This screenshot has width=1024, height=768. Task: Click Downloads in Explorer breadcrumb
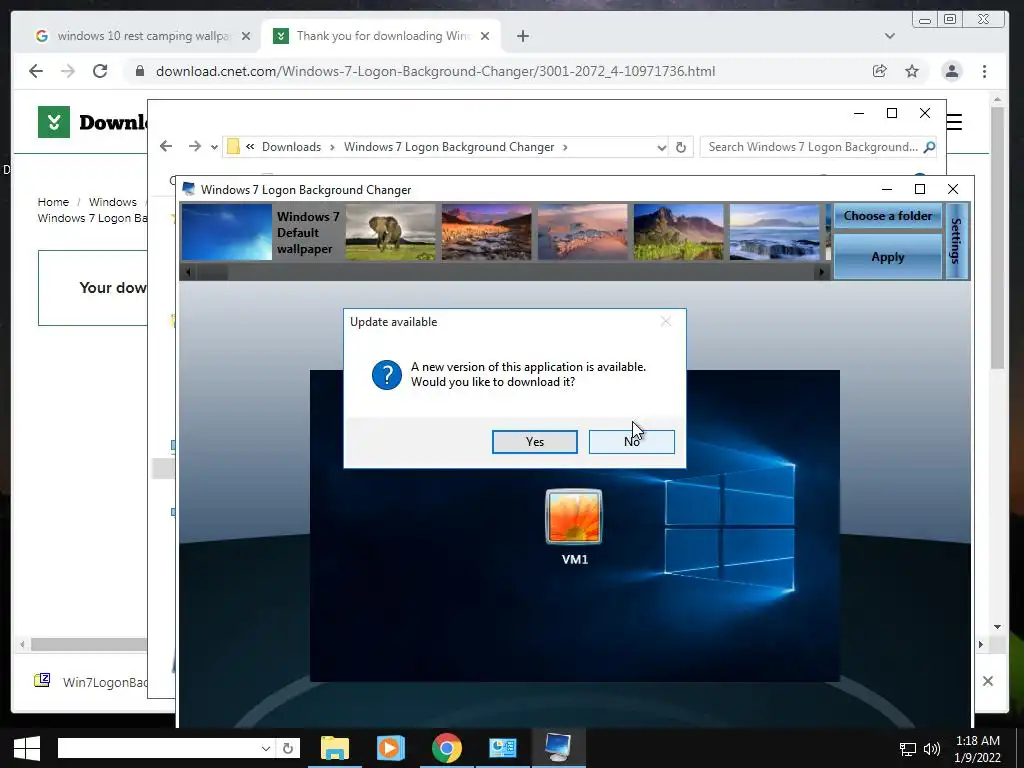tap(291, 147)
